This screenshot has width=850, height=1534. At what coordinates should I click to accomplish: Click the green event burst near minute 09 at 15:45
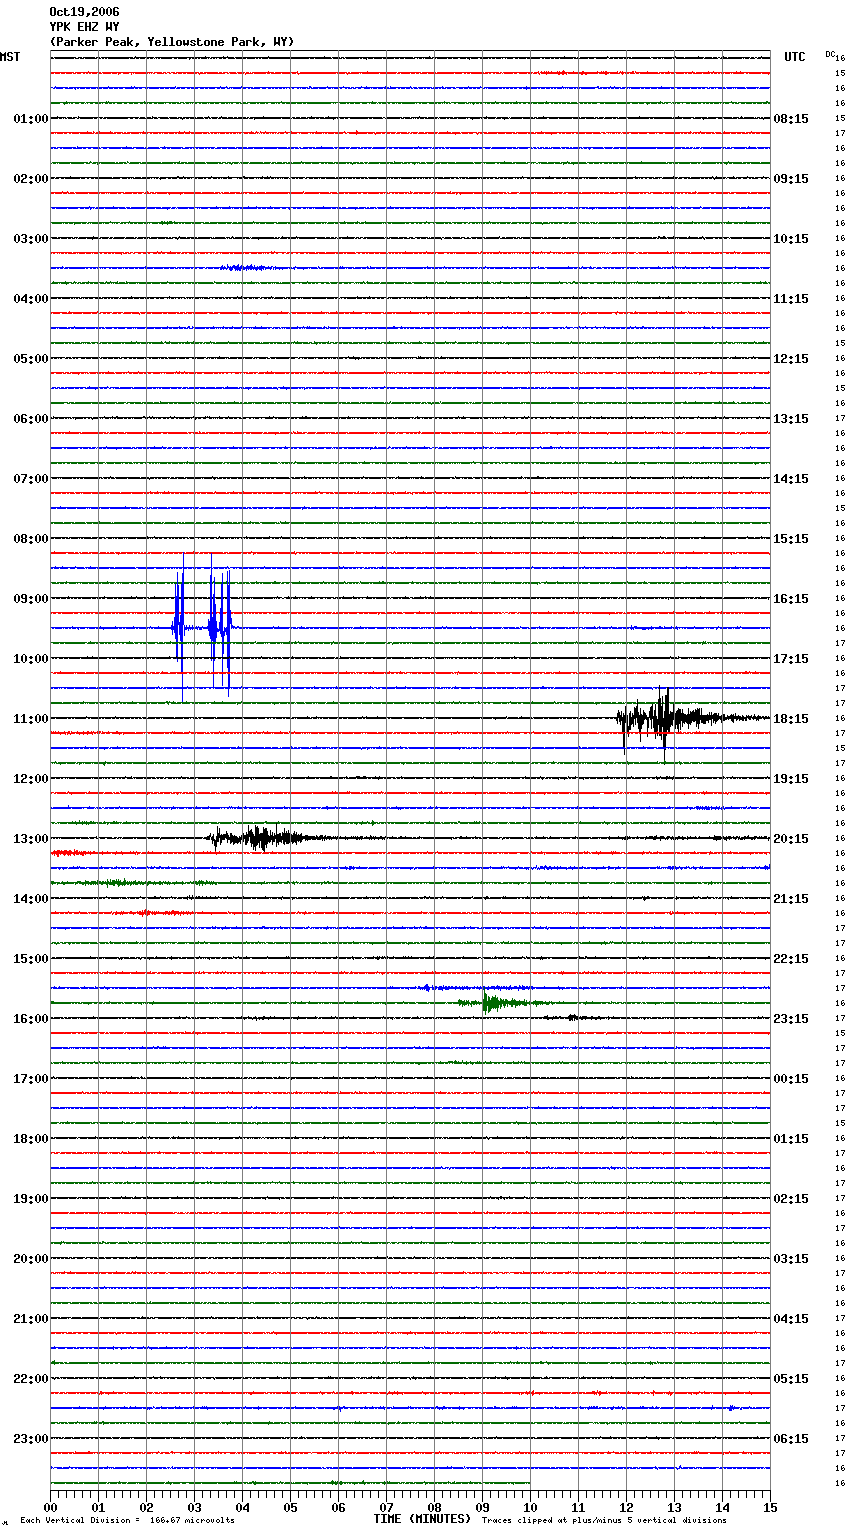(x=500, y=1002)
